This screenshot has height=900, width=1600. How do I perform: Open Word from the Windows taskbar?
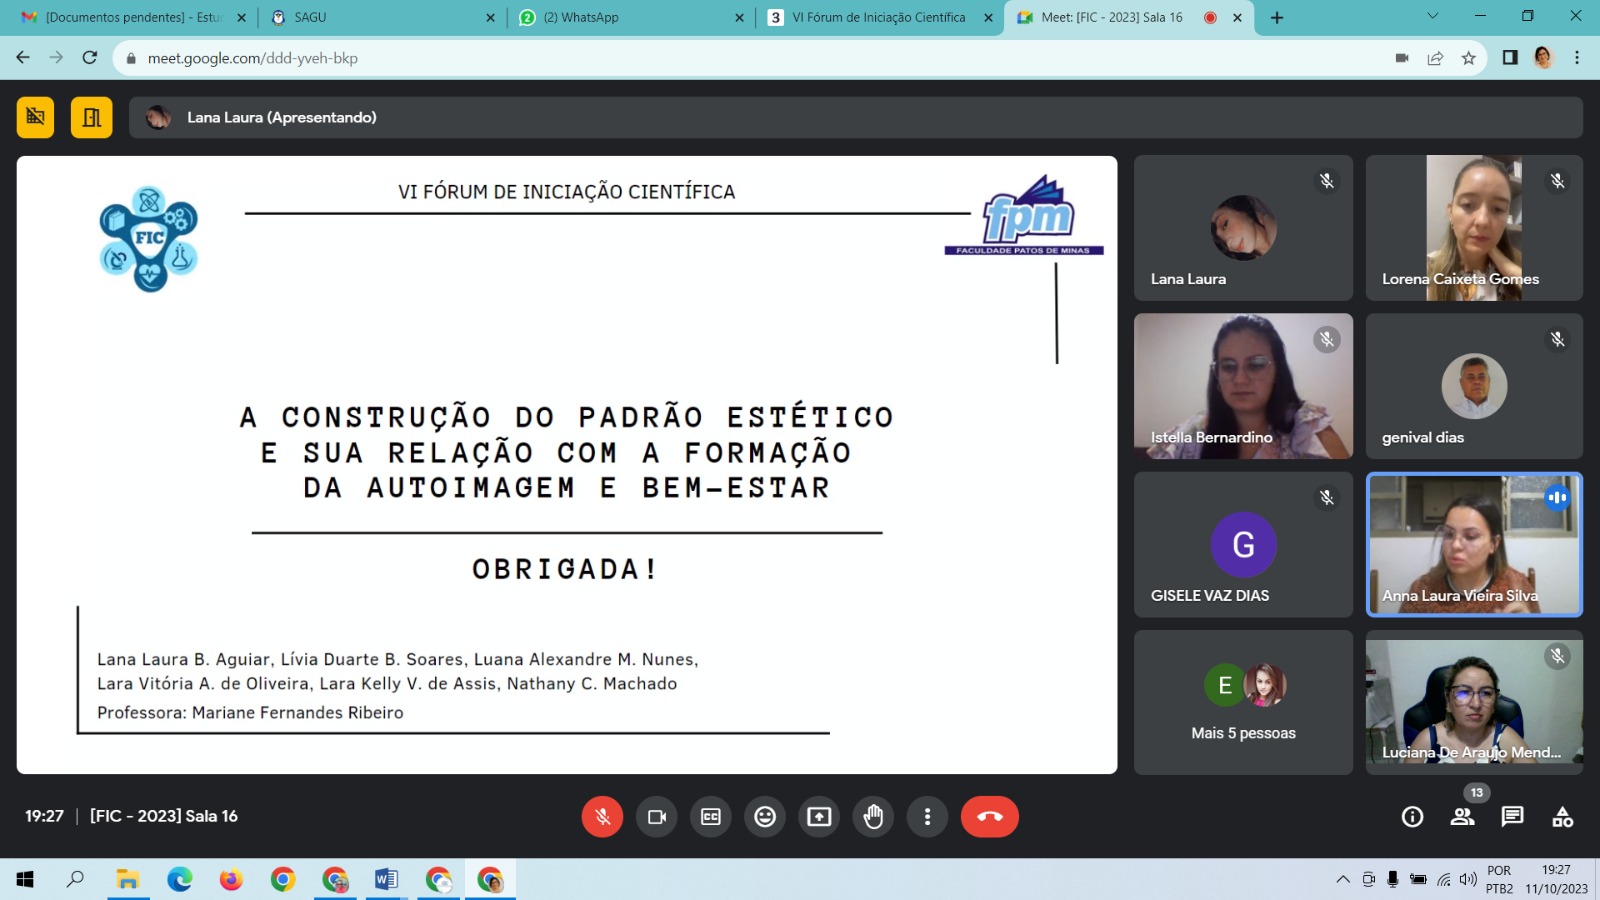pyautogui.click(x=386, y=880)
